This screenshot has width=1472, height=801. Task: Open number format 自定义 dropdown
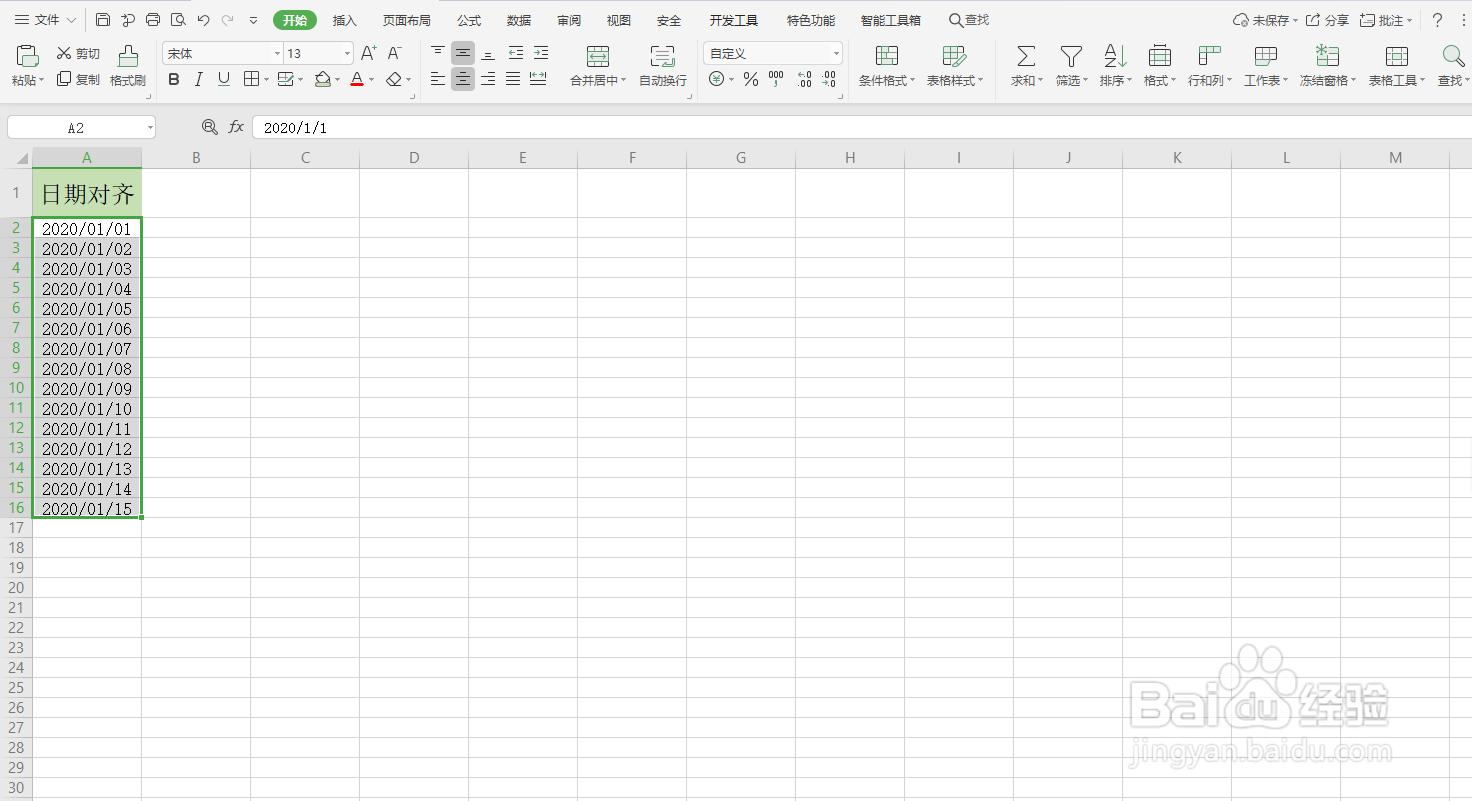(836, 53)
